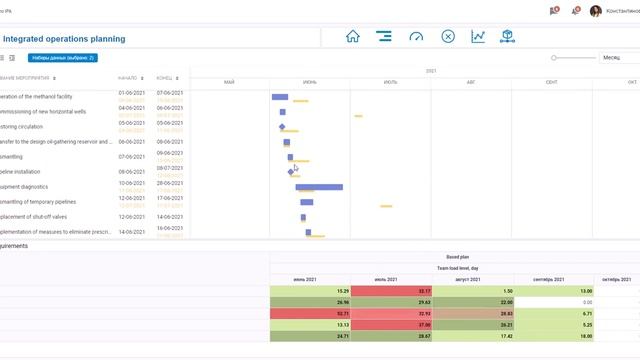Open the Gantt list view icon
640x360 pixels.
(x=384, y=36)
